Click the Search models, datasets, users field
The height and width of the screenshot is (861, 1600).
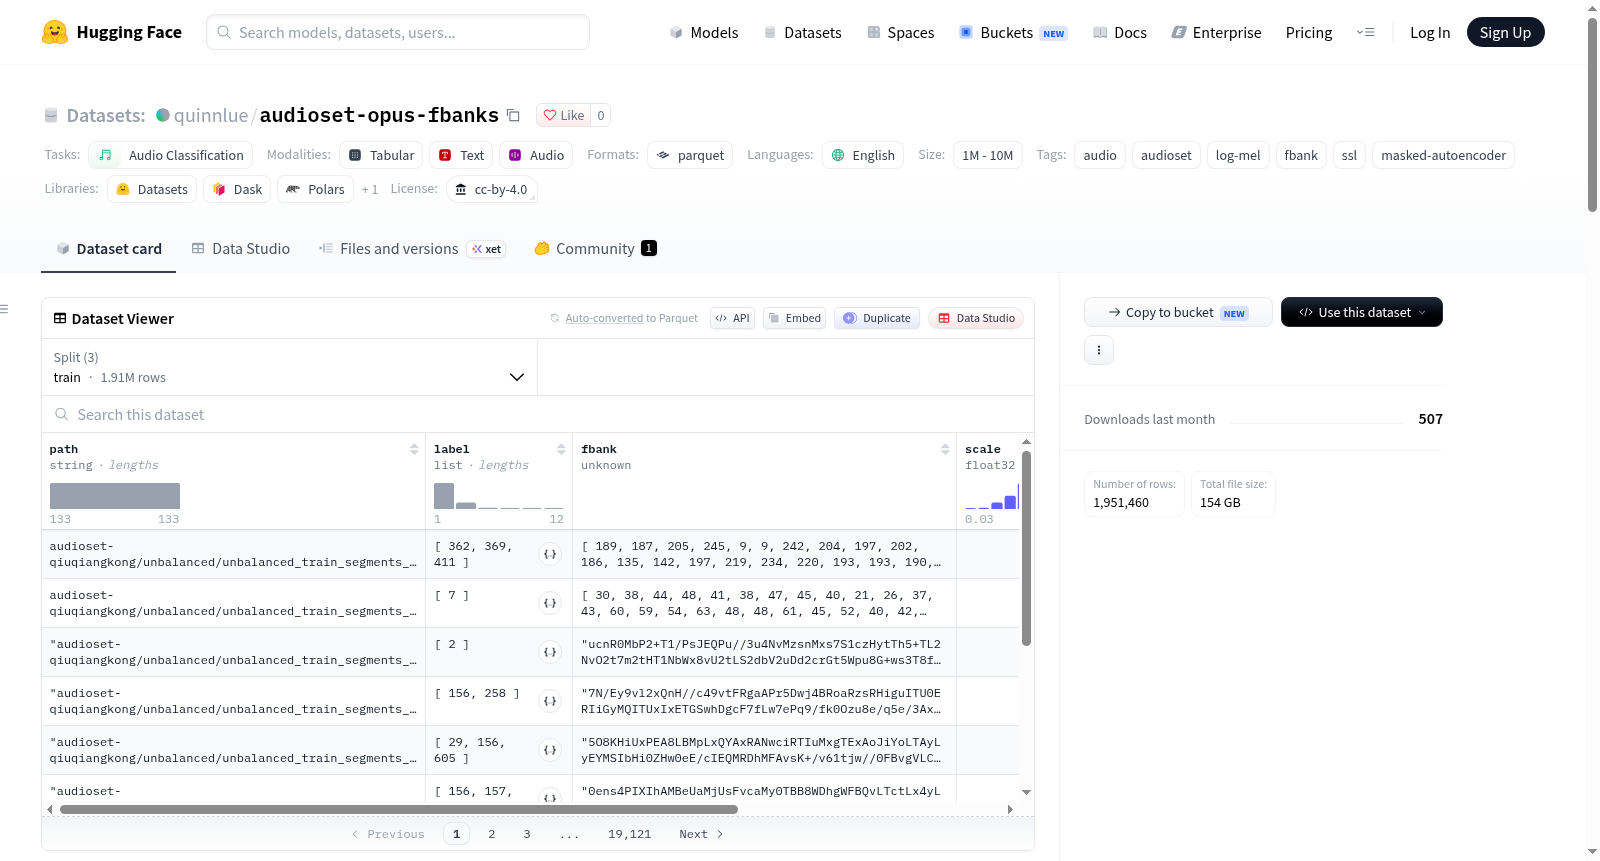click(x=398, y=32)
